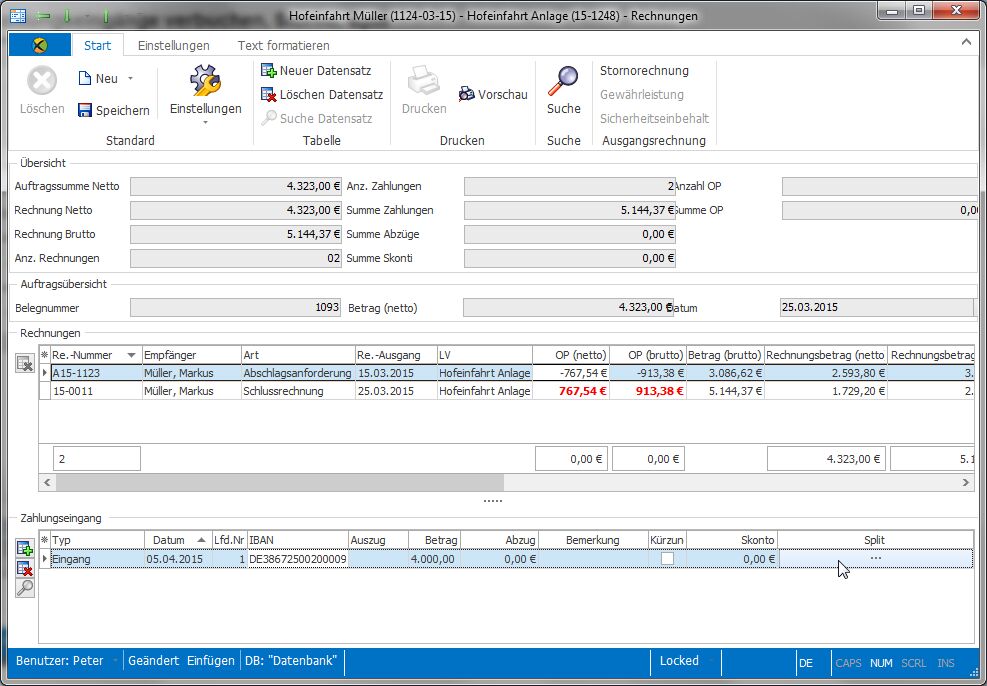Click Eingang type cell

point(97,559)
